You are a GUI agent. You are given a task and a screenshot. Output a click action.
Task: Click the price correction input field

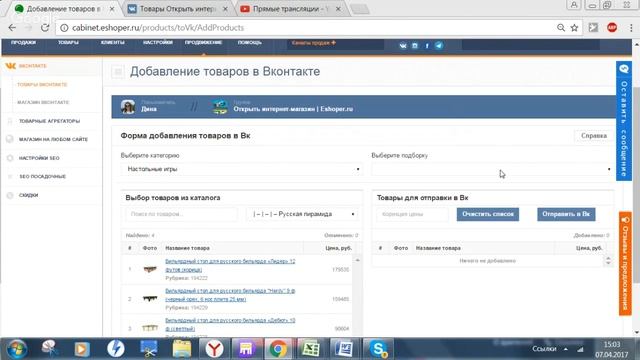click(x=412, y=214)
